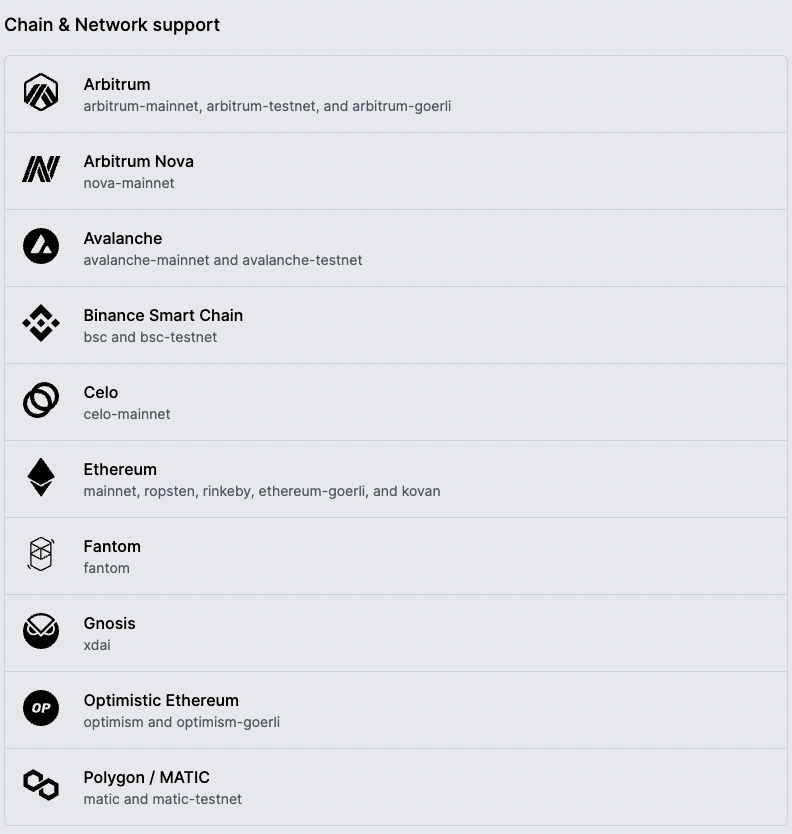Click the Gnosis owl icon

click(x=41, y=631)
